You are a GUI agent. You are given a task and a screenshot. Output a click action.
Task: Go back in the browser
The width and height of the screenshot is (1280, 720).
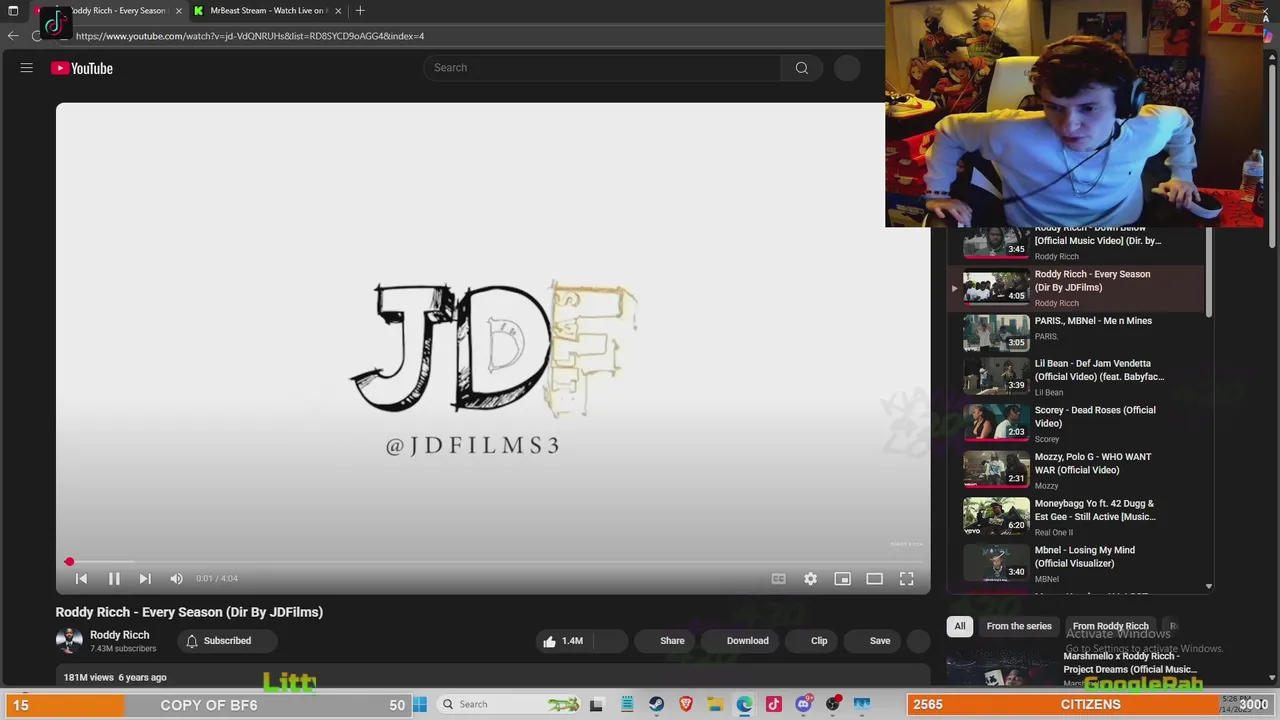click(x=13, y=36)
